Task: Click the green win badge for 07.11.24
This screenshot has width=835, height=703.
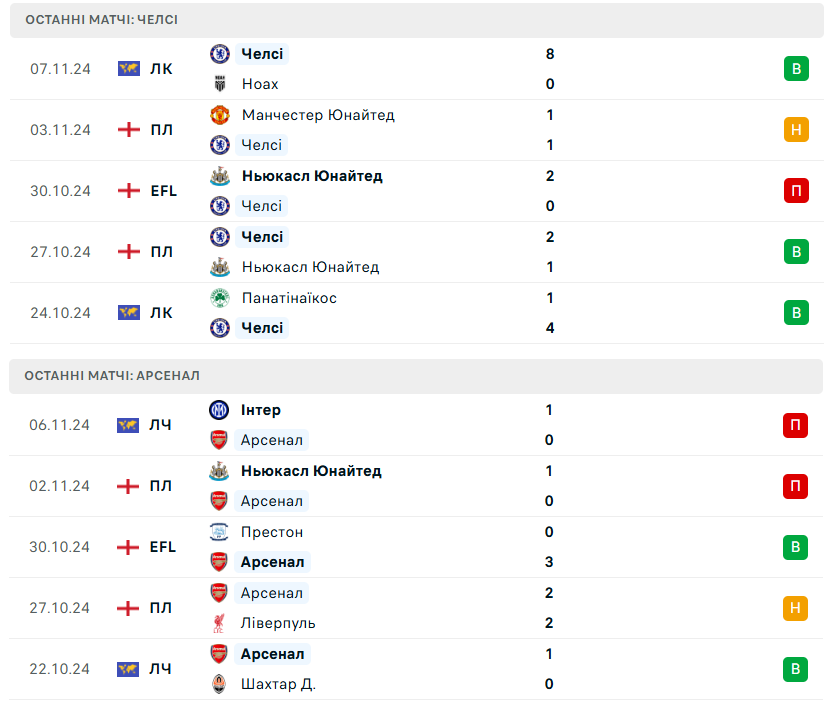Action: pos(796,69)
